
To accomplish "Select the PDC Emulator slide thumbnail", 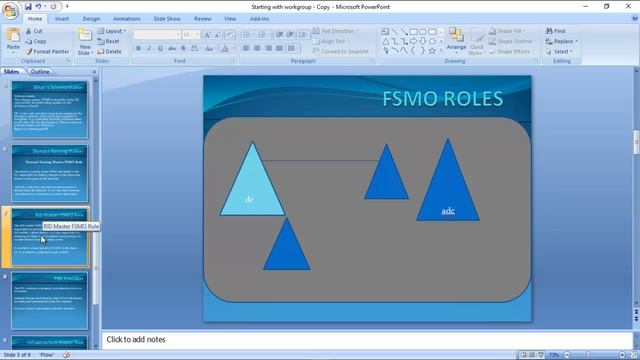I will click(49, 301).
